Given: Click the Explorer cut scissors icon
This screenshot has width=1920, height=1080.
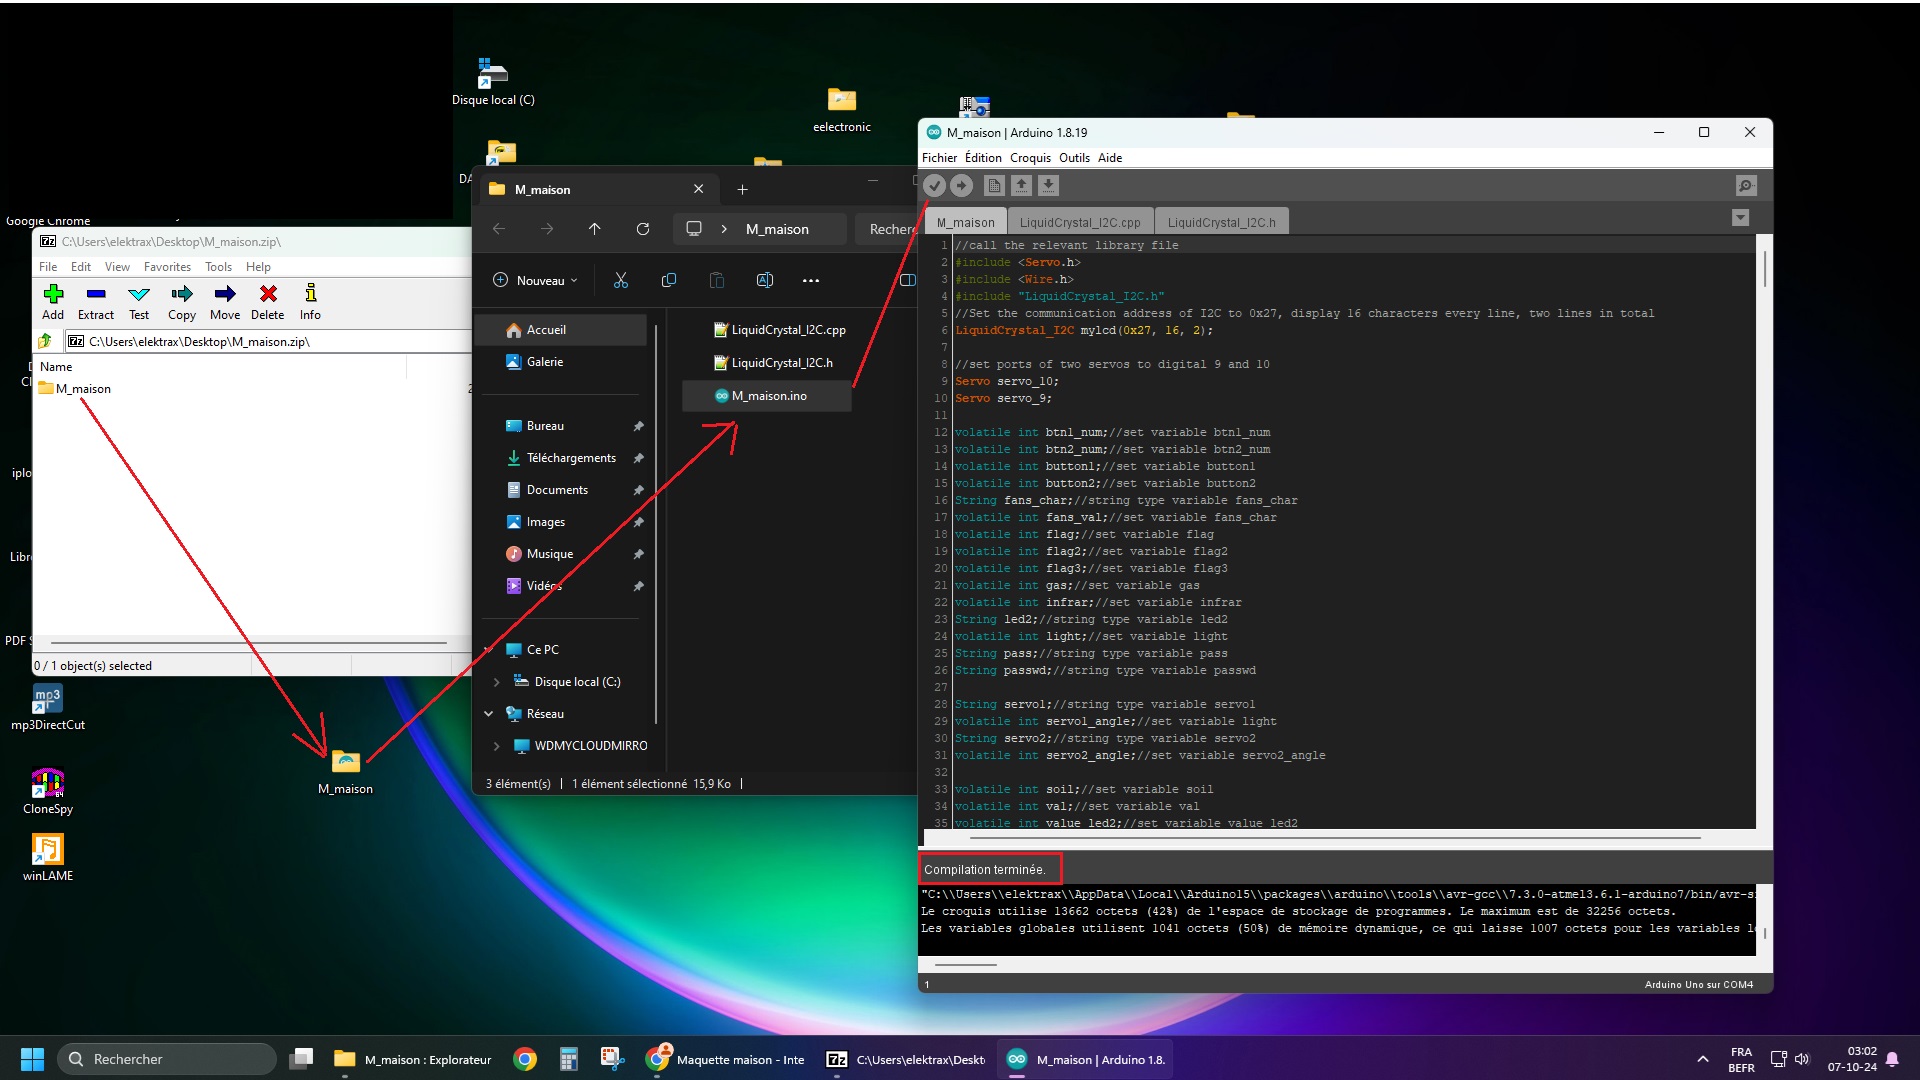Looking at the screenshot, I should tap(621, 281).
